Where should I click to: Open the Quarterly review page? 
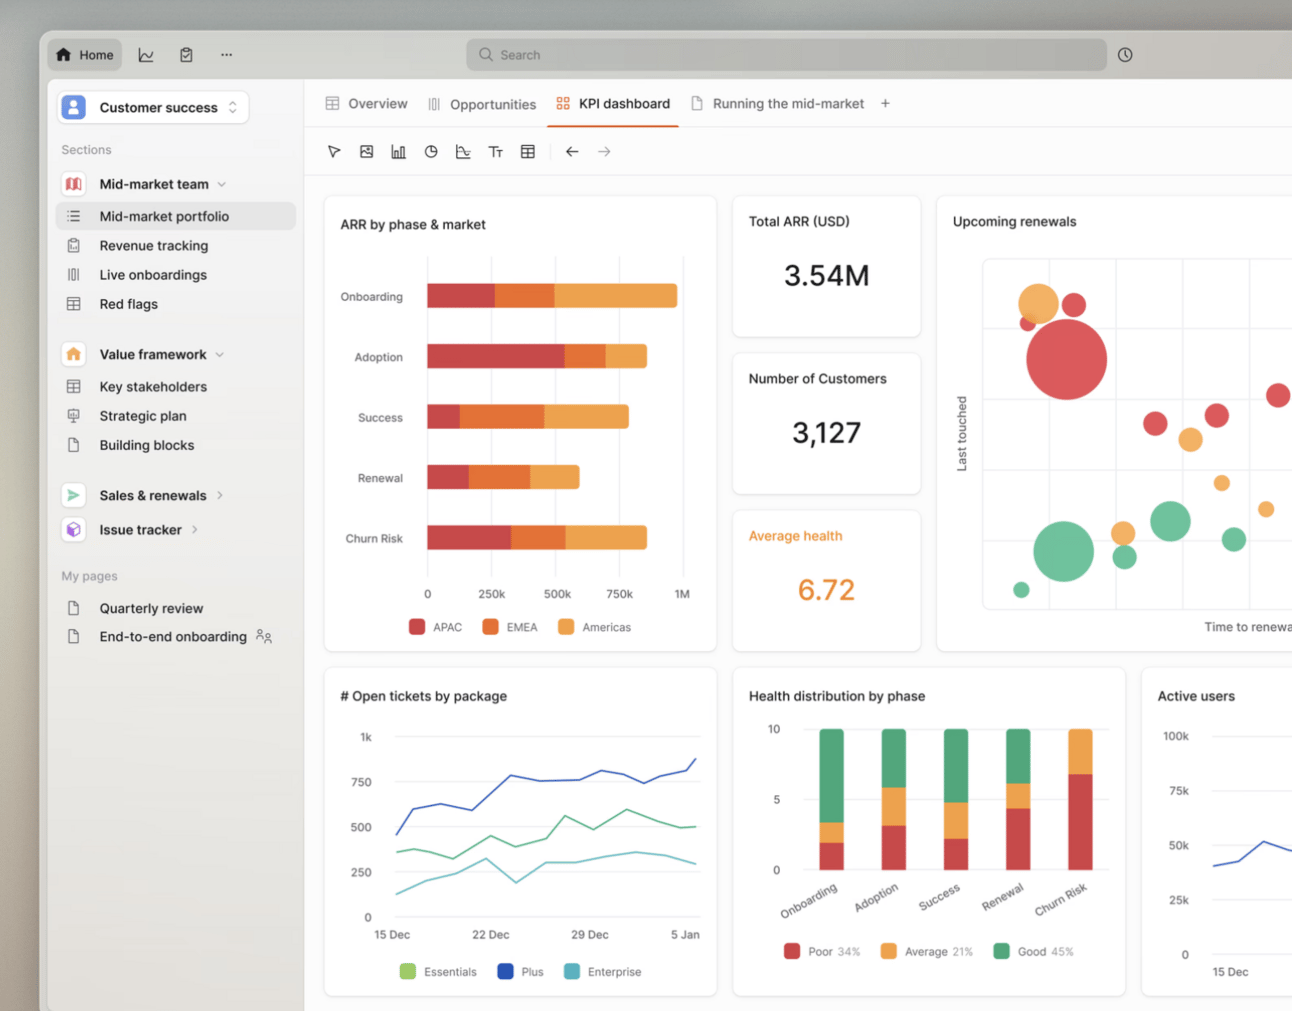tap(151, 608)
